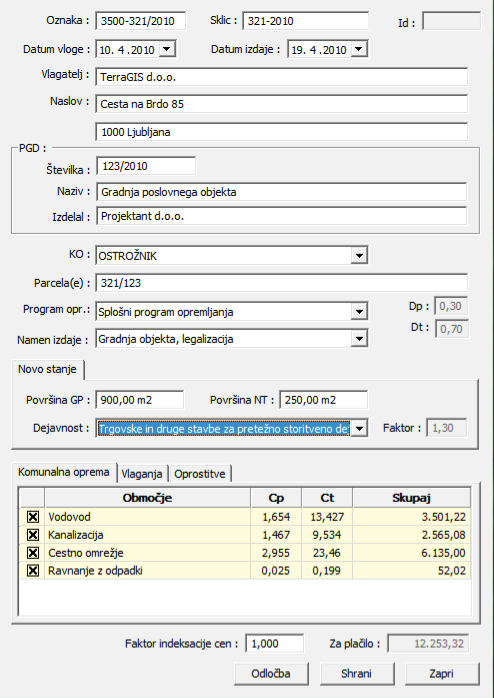This screenshot has height=698, width=494.
Task: Click the 1000 Ljubljana address field
Action: pos(282,132)
